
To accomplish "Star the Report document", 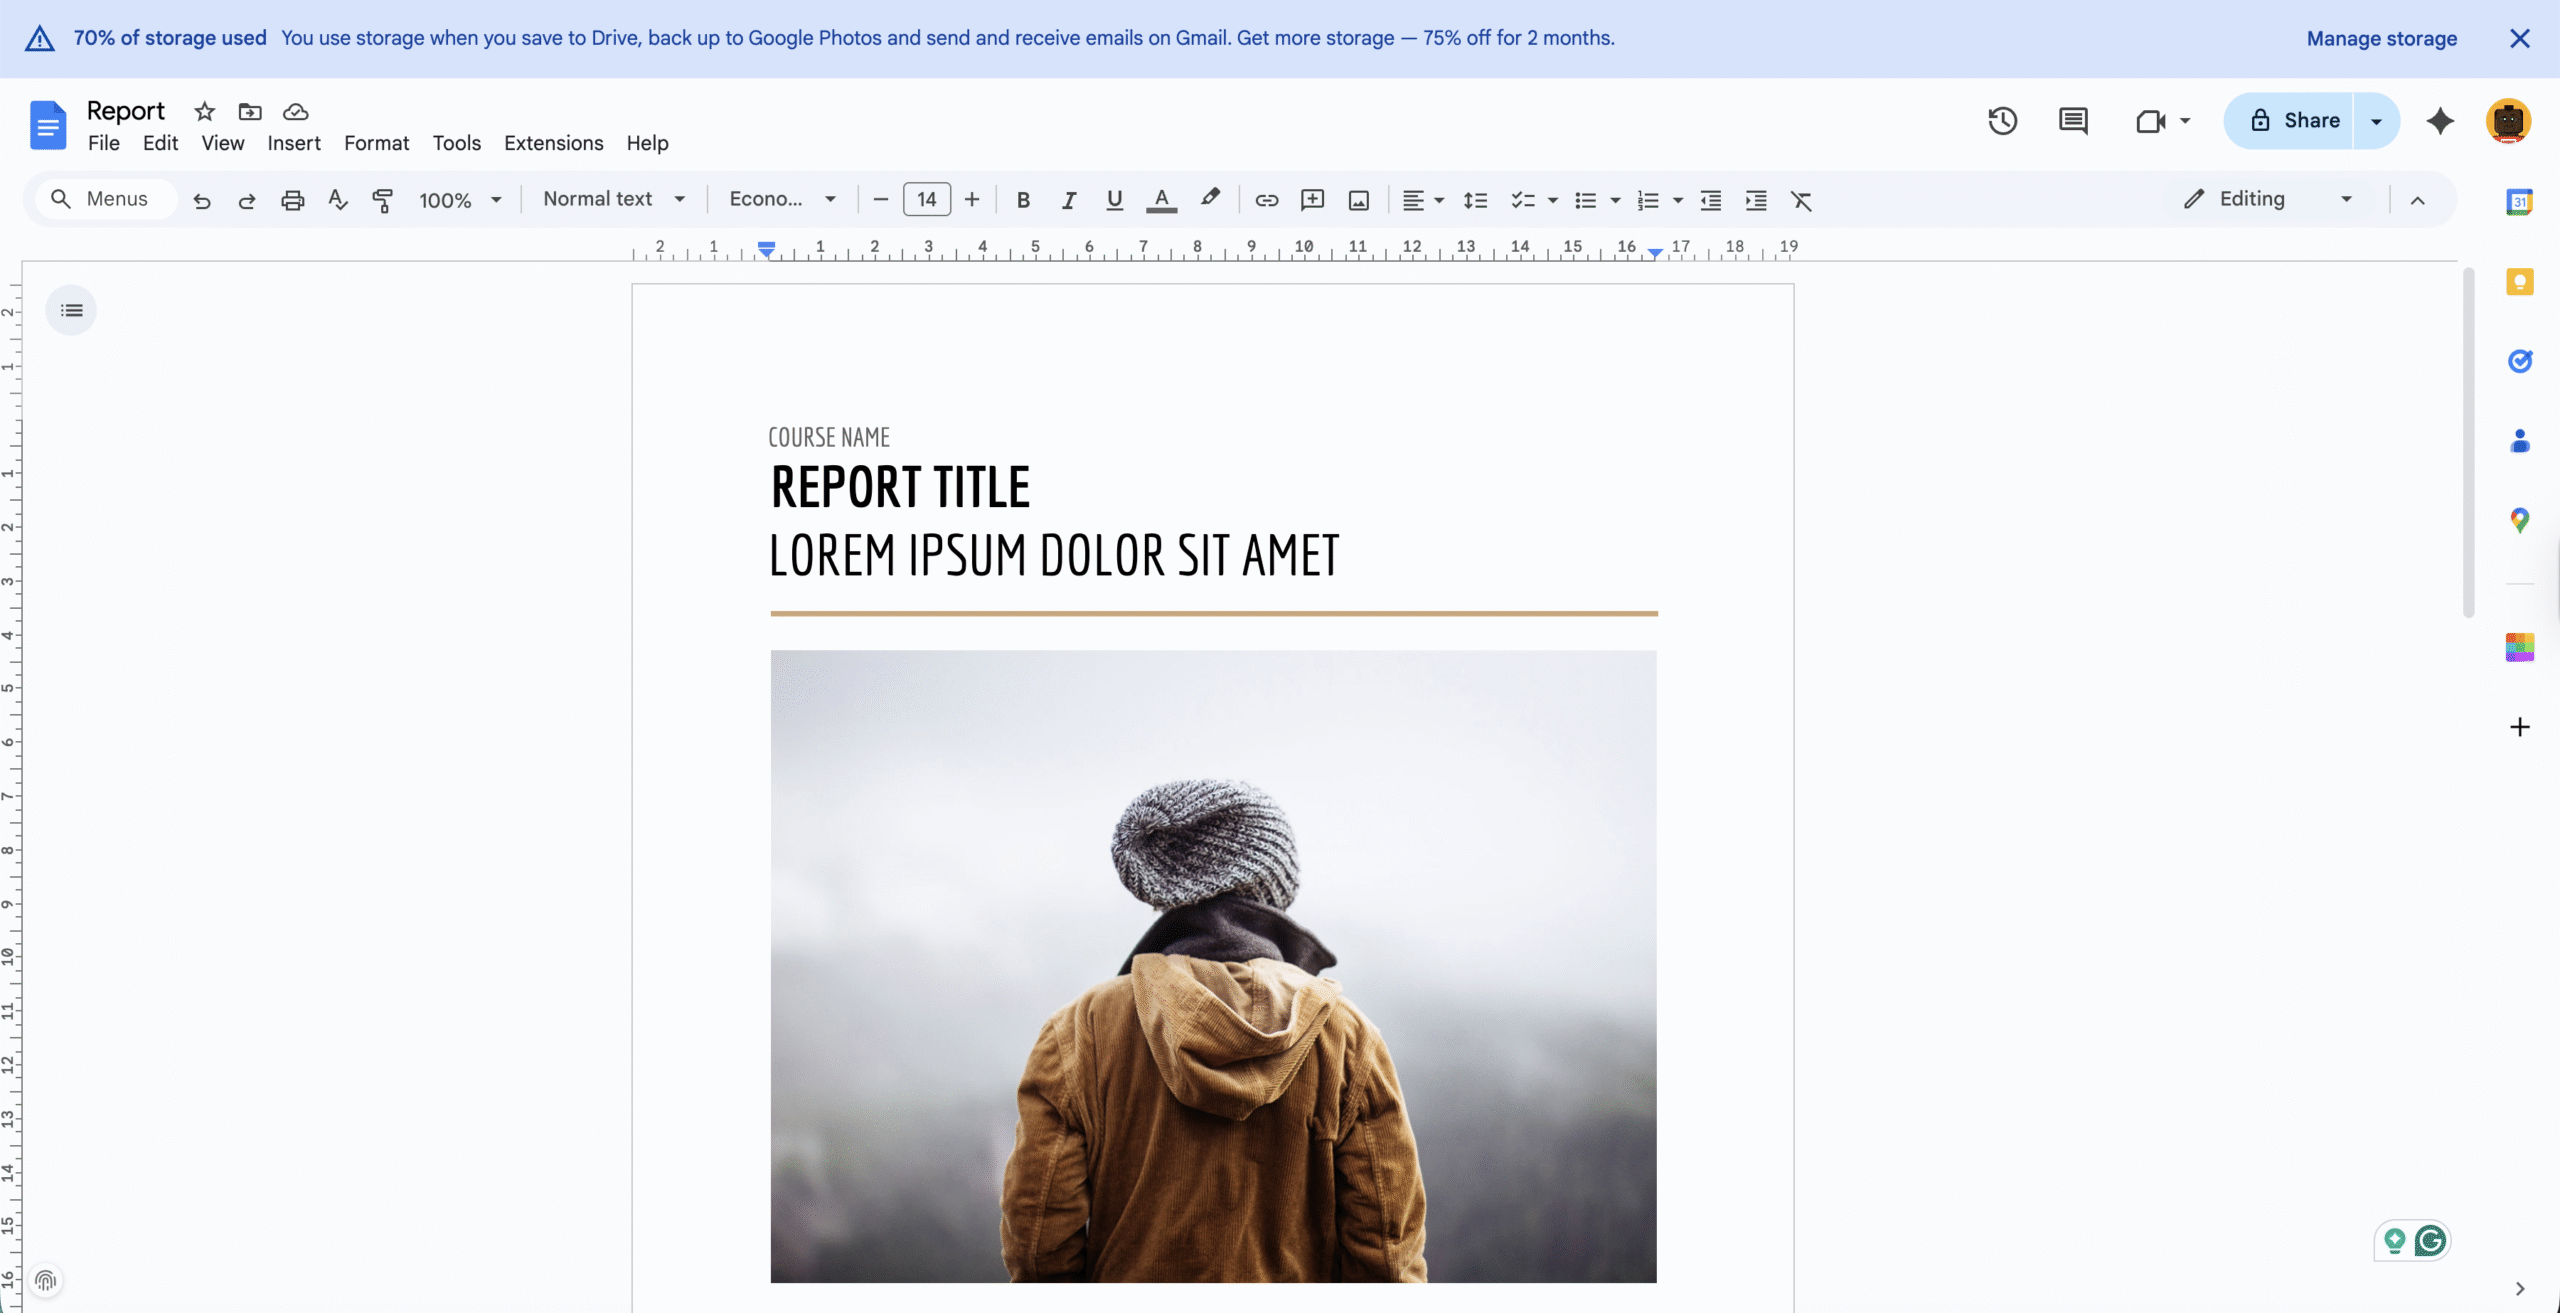I will click(x=204, y=111).
